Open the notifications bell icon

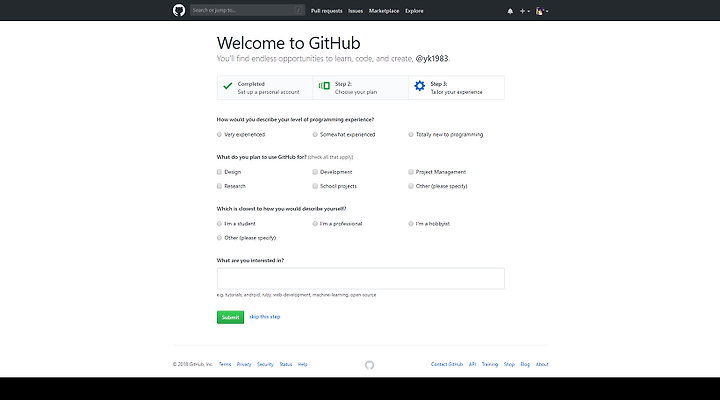(510, 11)
